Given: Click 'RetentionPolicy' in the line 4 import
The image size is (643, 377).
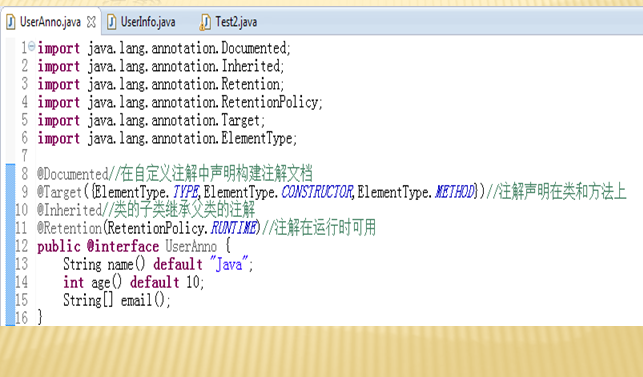Looking at the screenshot, I should point(269,102).
